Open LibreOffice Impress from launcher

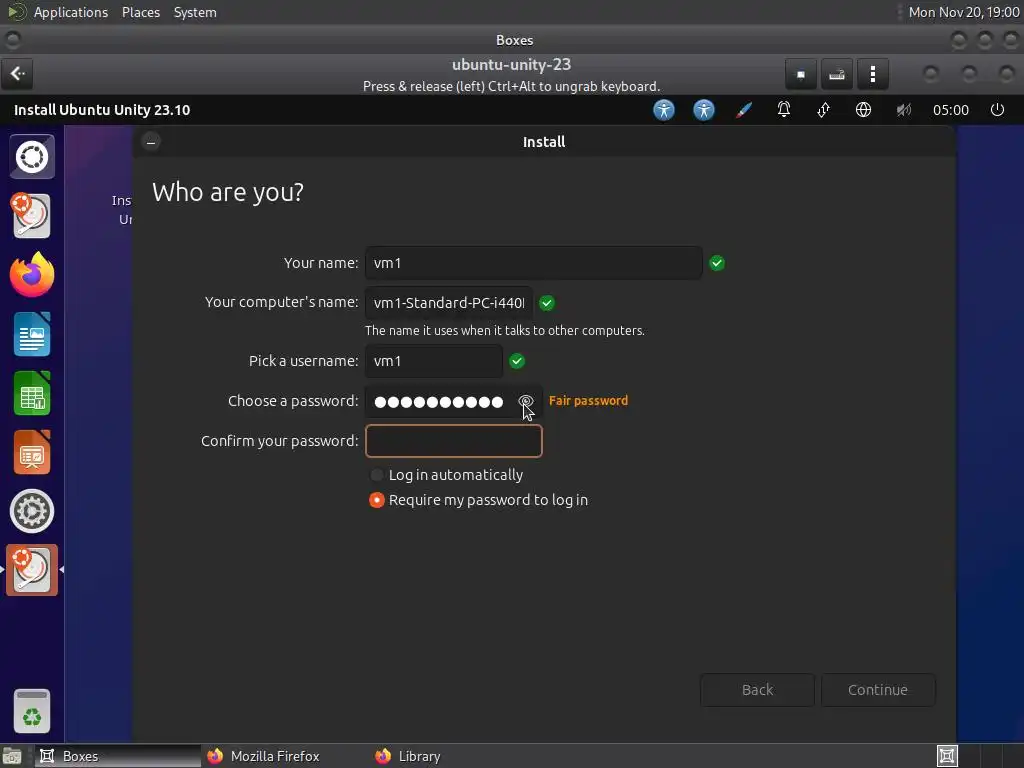pos(32,452)
